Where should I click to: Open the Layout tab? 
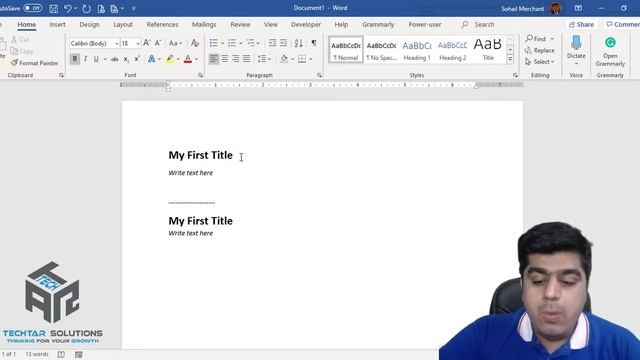click(123, 24)
